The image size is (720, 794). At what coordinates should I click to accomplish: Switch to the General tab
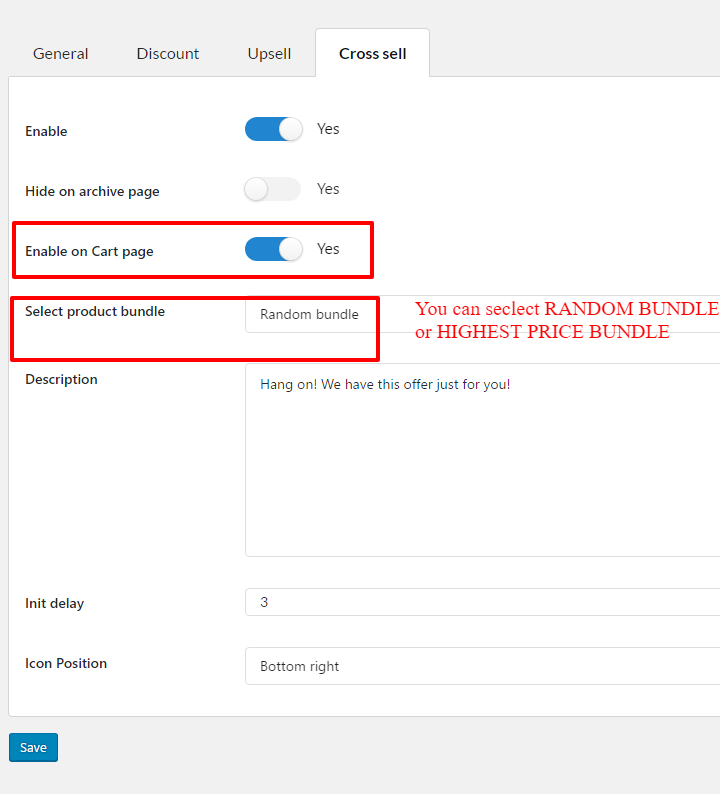[x=60, y=54]
